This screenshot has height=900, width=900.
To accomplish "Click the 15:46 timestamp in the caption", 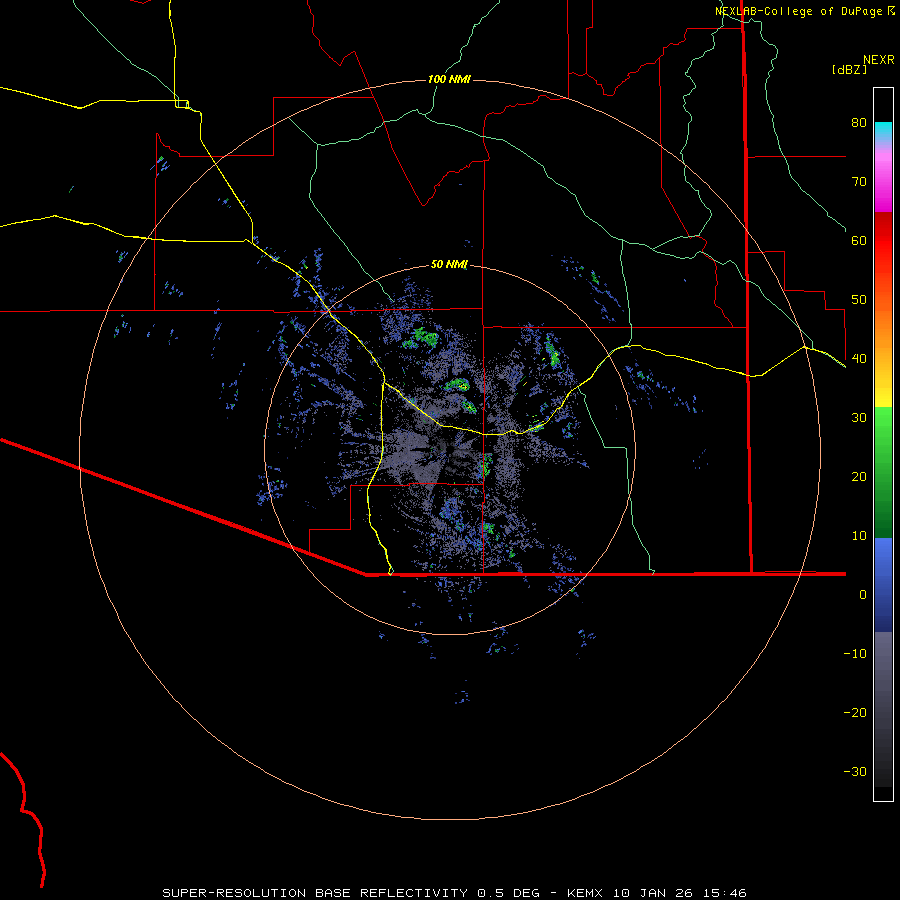I will click(723, 893).
